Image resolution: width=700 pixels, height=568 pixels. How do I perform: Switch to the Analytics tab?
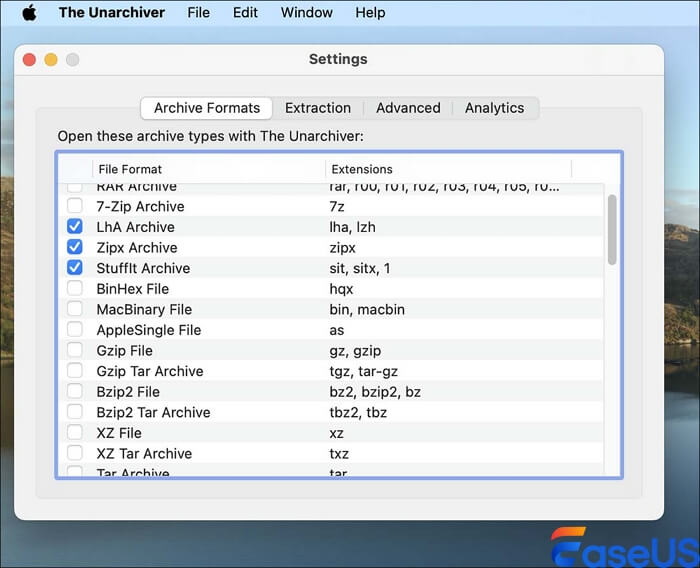pos(494,108)
